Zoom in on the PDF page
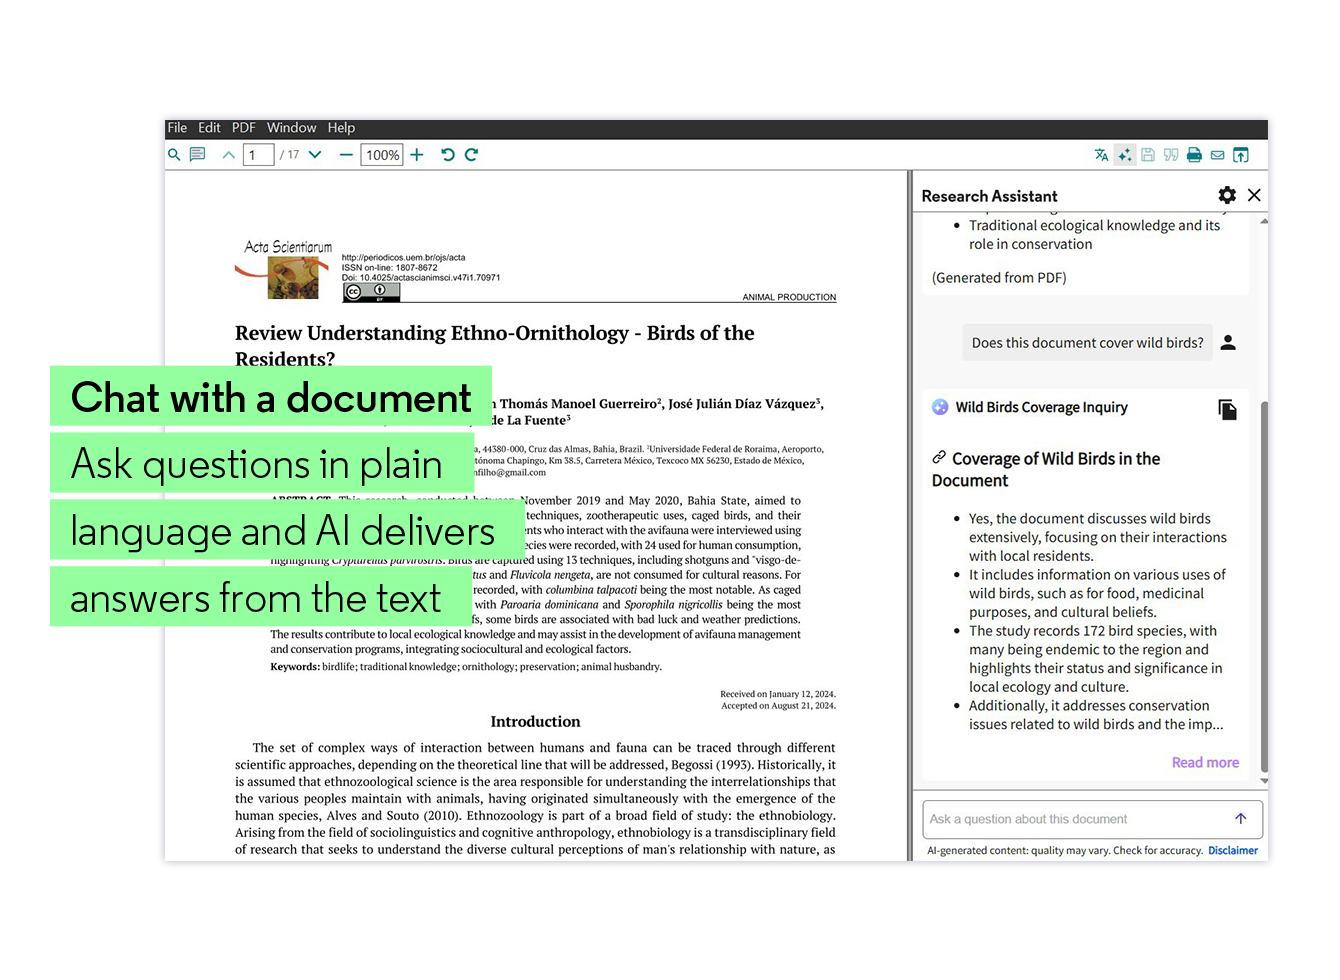 (416, 154)
